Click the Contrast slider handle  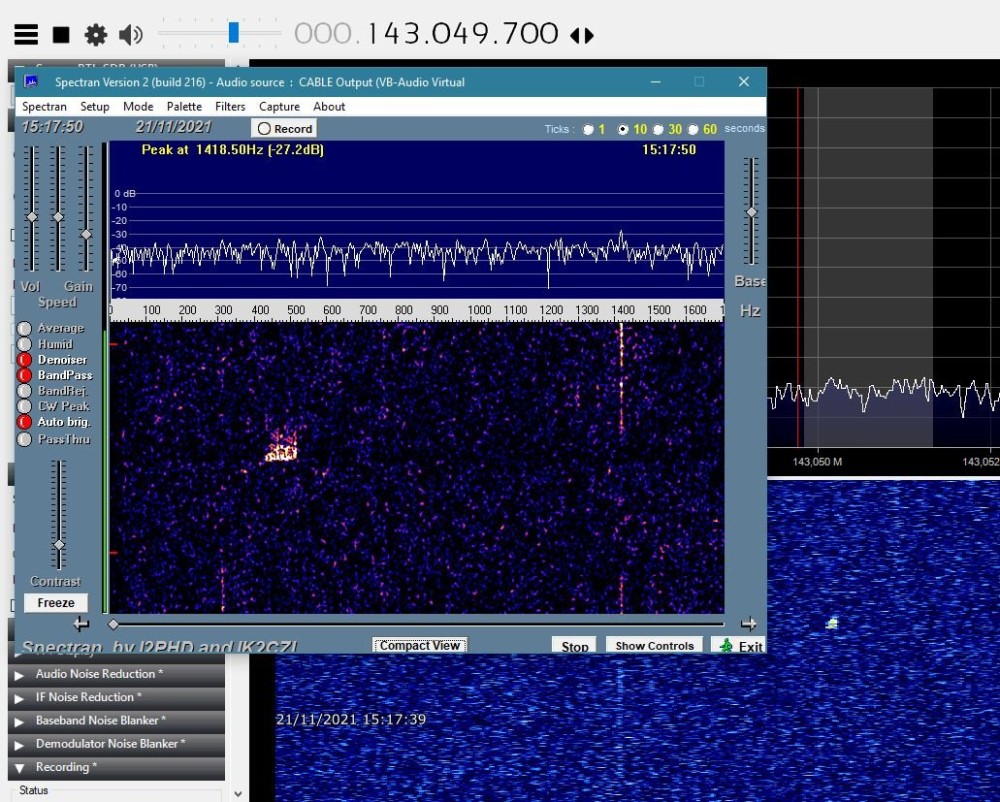point(59,544)
